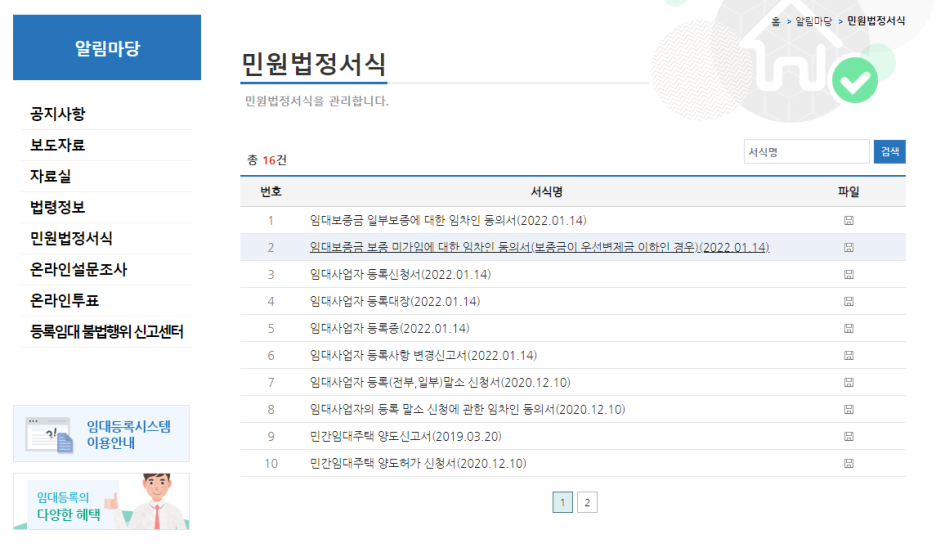Viewport: 936px width, 548px height.
Task: Open 보도자료 in sidebar menu
Action: pos(58,144)
